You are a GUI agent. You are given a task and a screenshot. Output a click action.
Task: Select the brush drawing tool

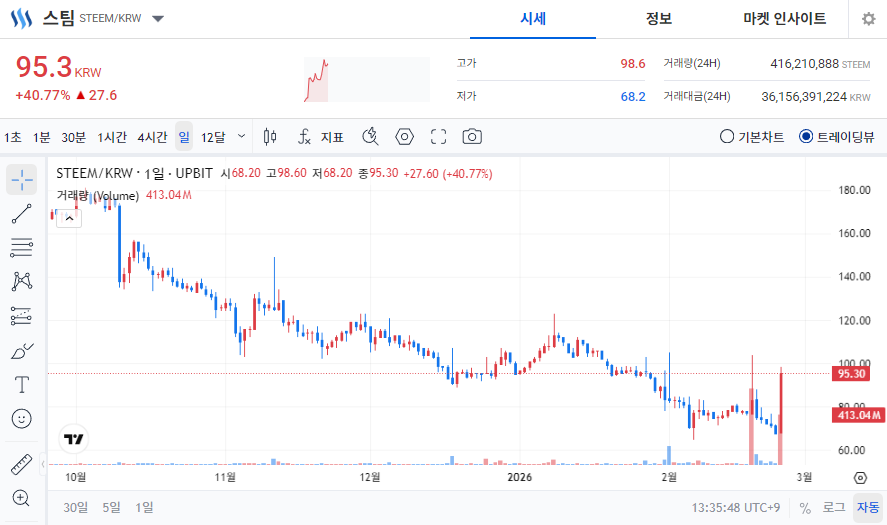[21, 351]
